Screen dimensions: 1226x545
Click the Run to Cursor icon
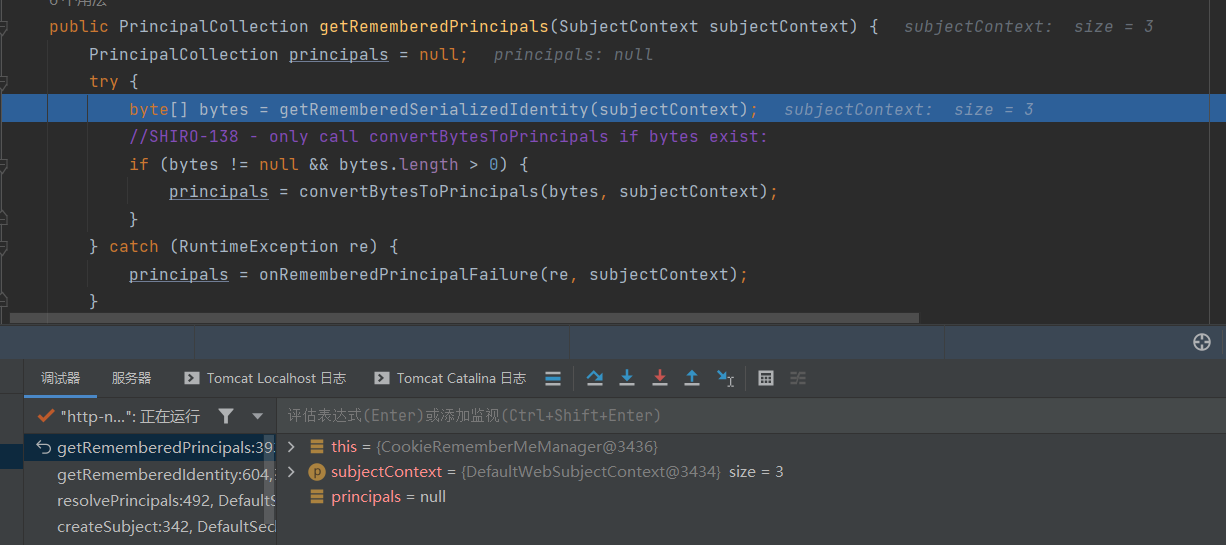point(726,378)
